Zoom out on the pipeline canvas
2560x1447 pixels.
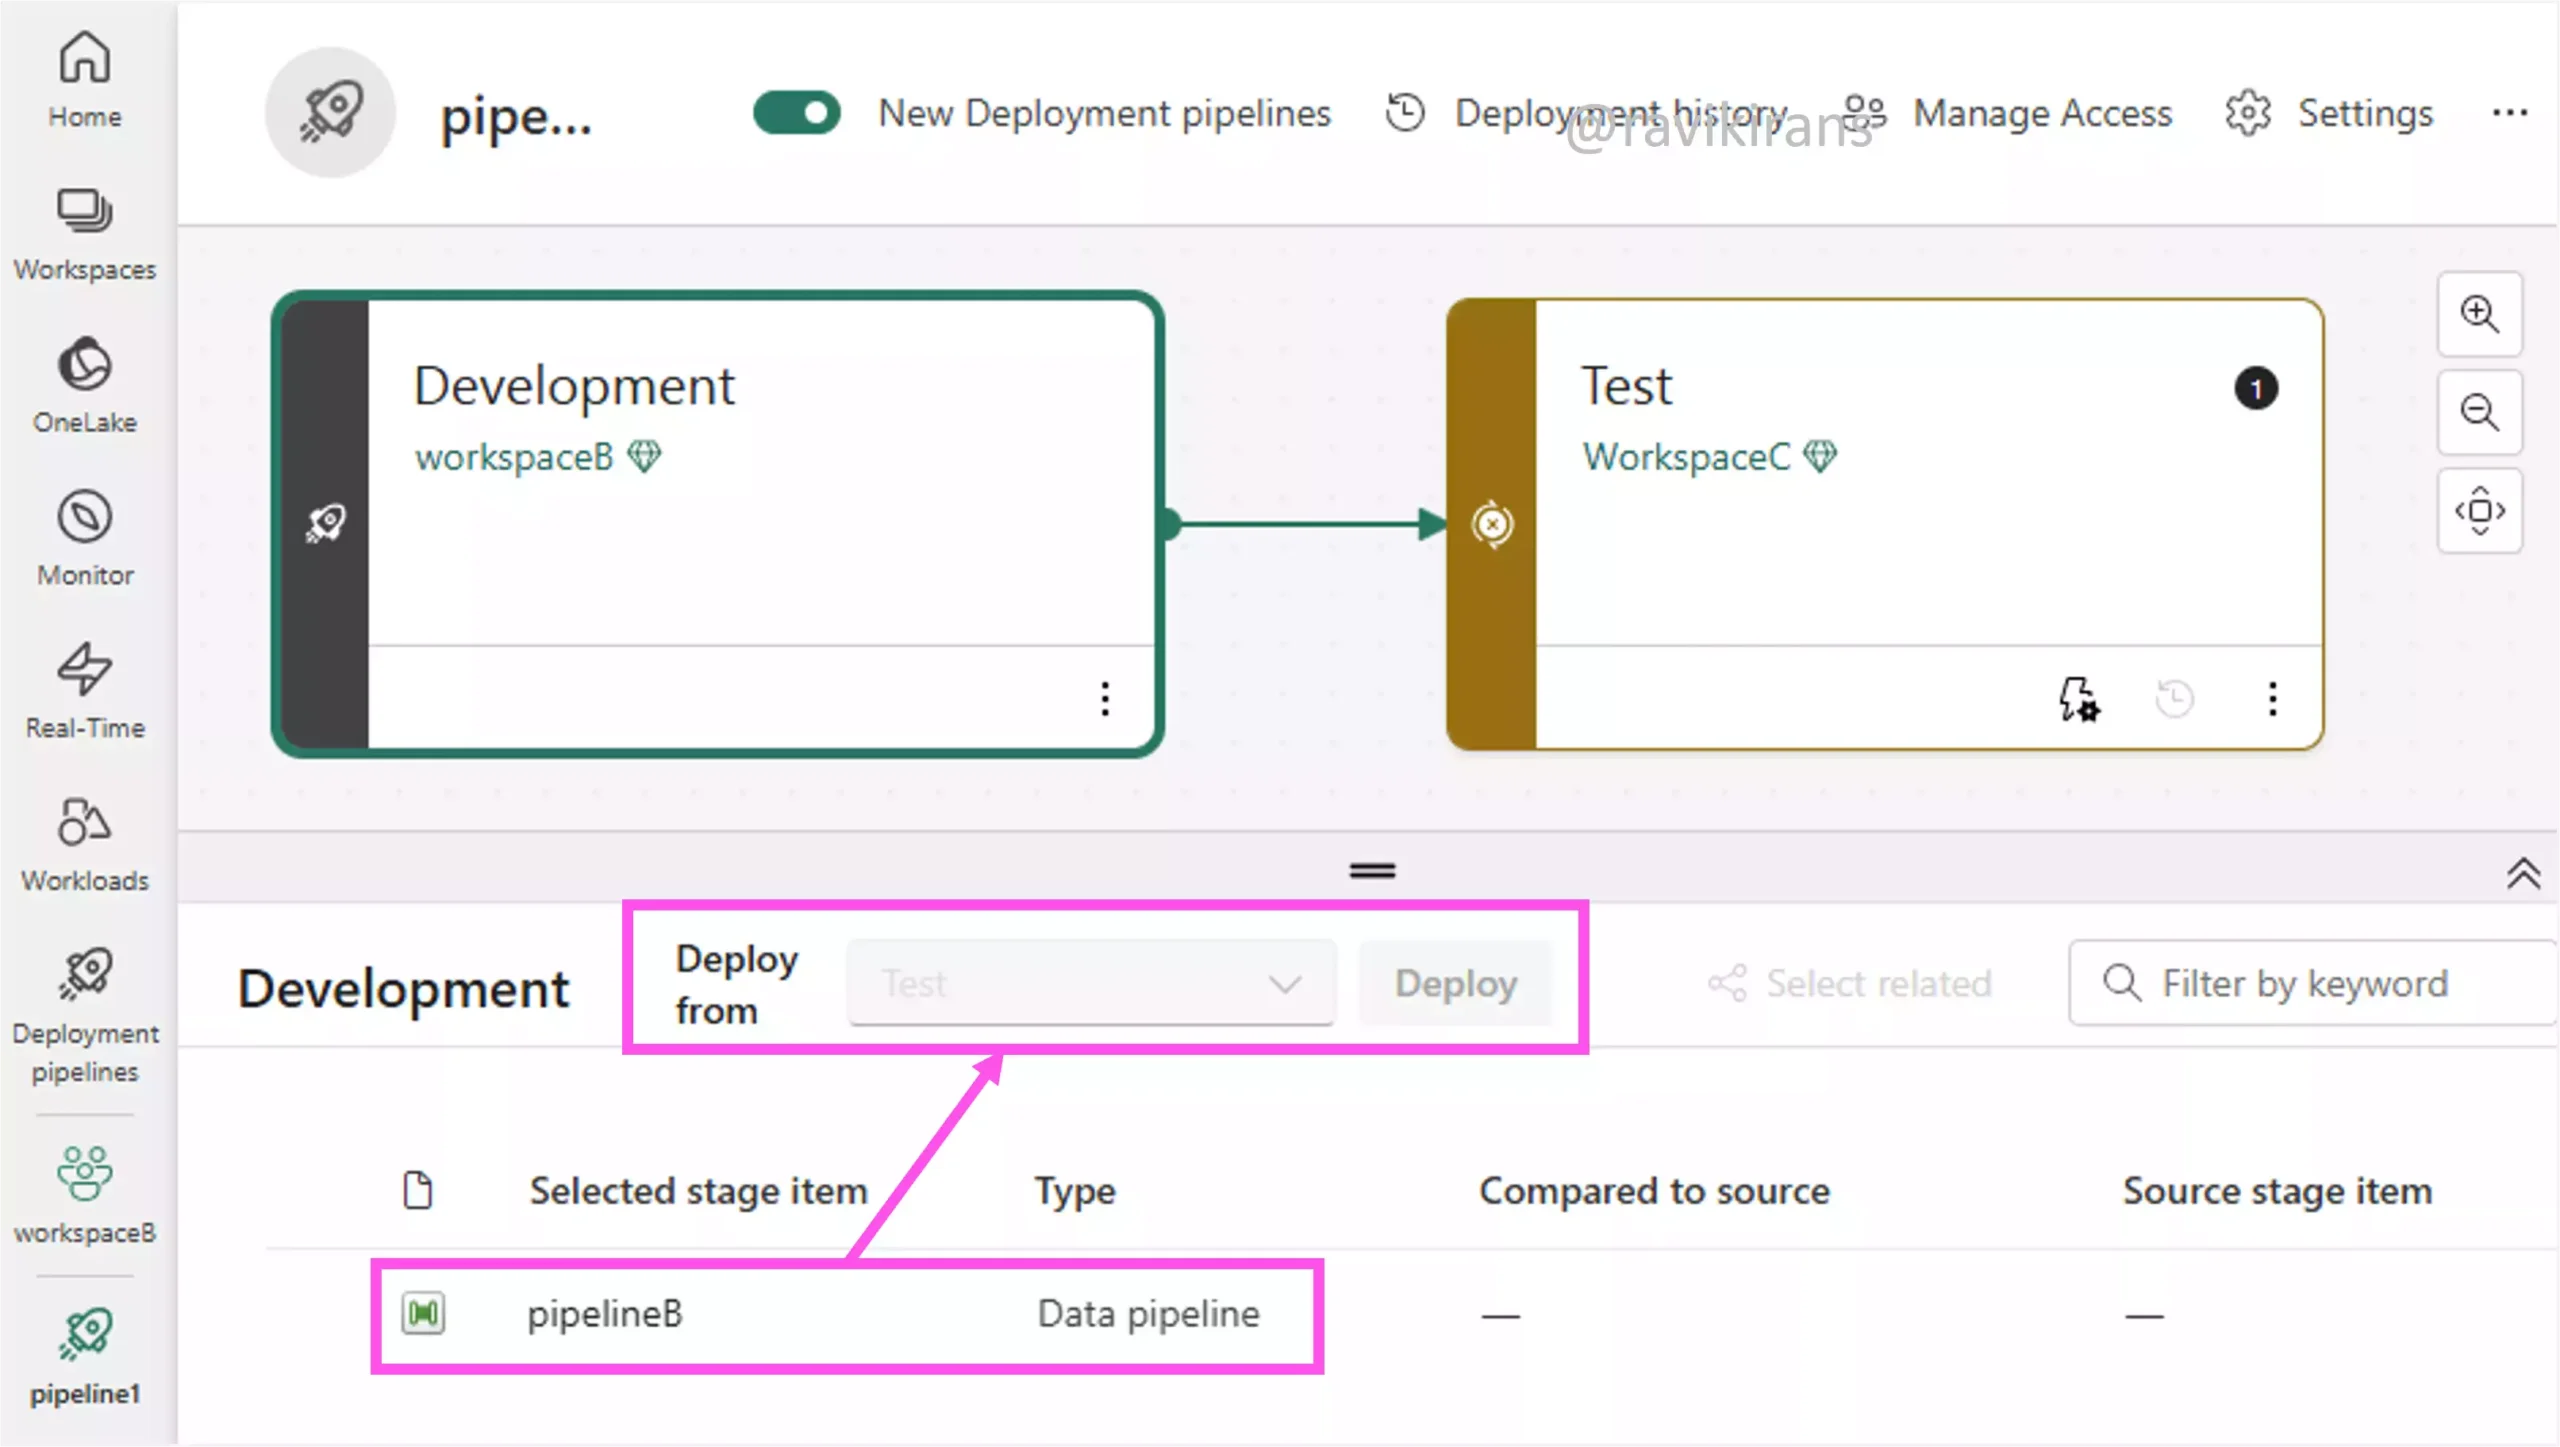pos(2479,412)
